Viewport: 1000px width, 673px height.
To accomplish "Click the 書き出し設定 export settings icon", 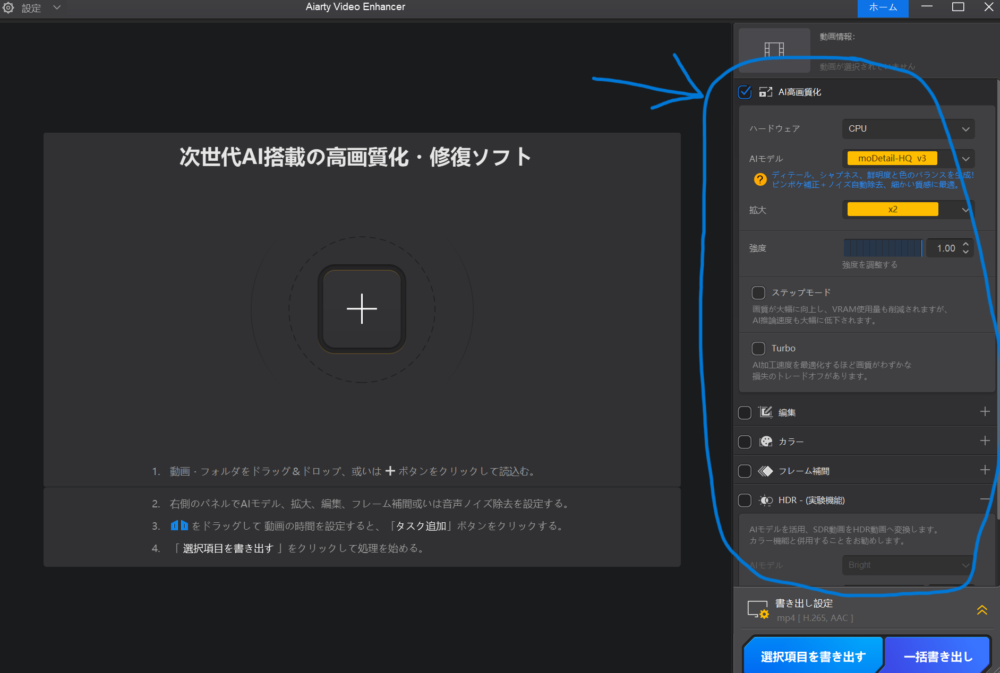I will 758,610.
